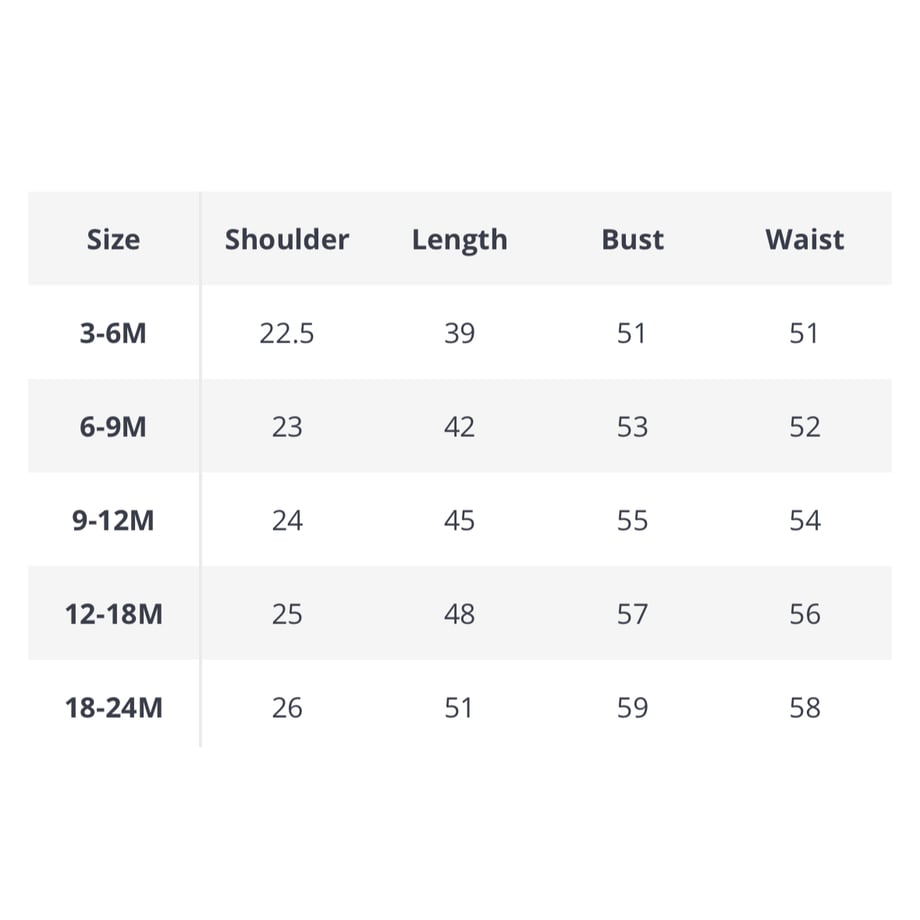Select the 6-9M size row label
This screenshot has height=920, width=920.
(x=113, y=427)
